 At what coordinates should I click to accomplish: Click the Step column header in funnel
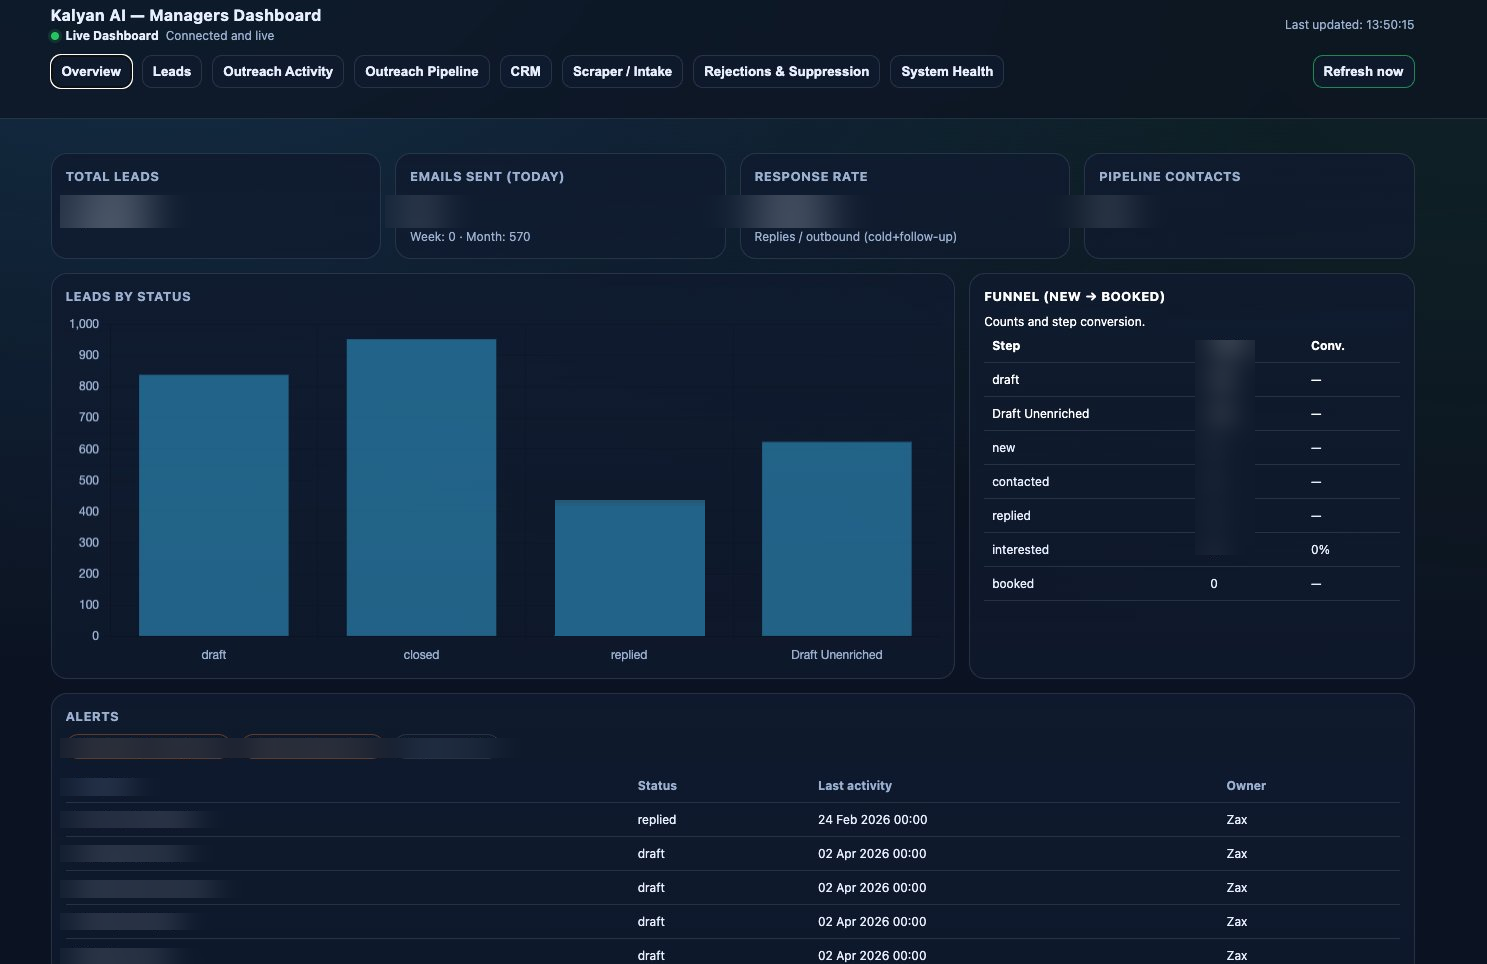[1006, 346]
